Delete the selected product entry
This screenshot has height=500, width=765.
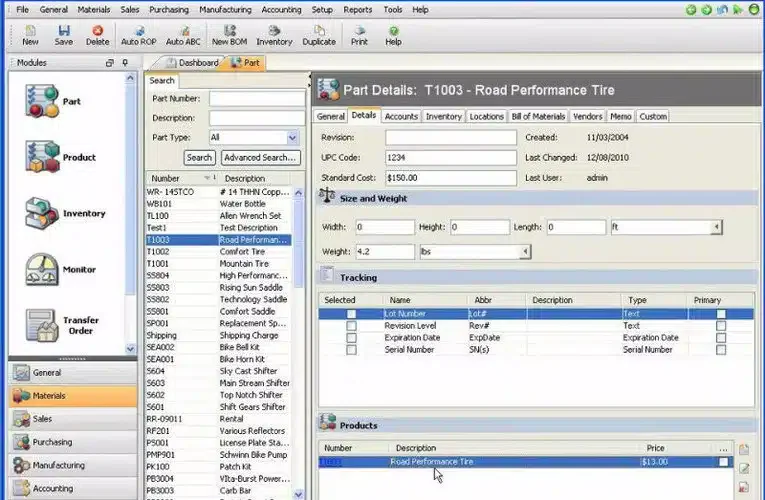(x=744, y=487)
